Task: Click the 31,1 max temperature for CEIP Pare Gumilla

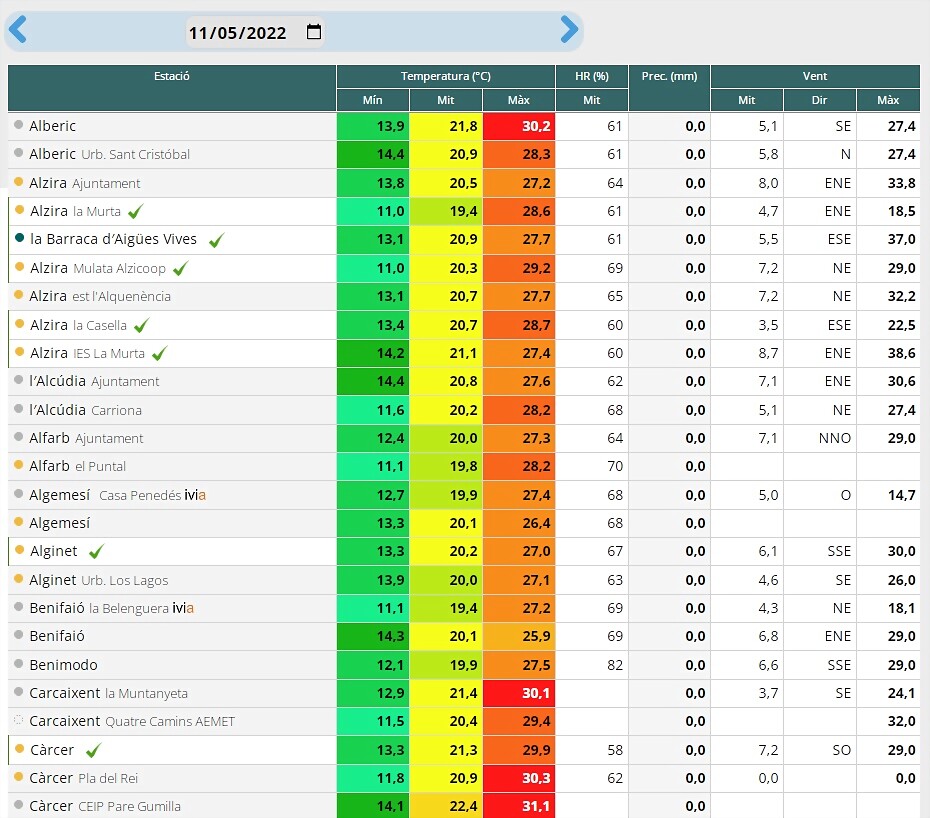Action: pos(519,806)
